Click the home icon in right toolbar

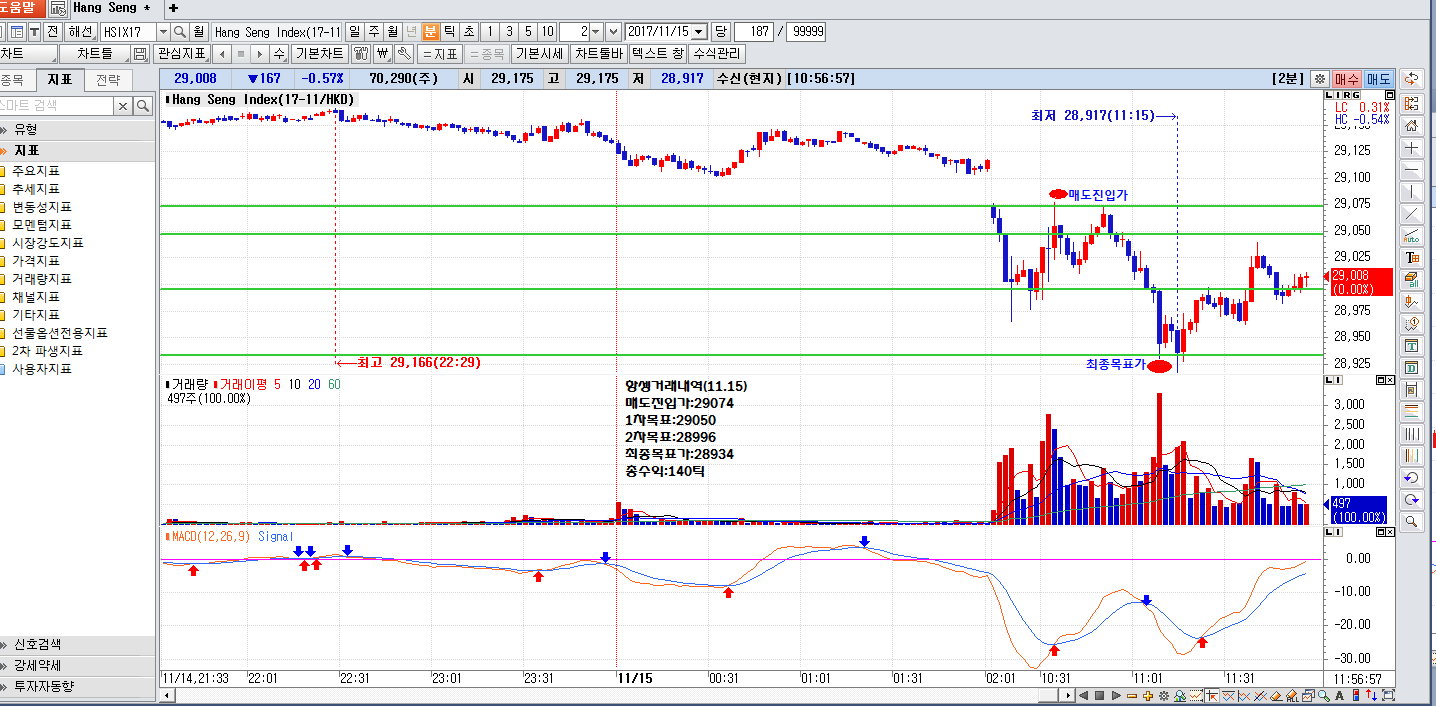click(x=1412, y=126)
